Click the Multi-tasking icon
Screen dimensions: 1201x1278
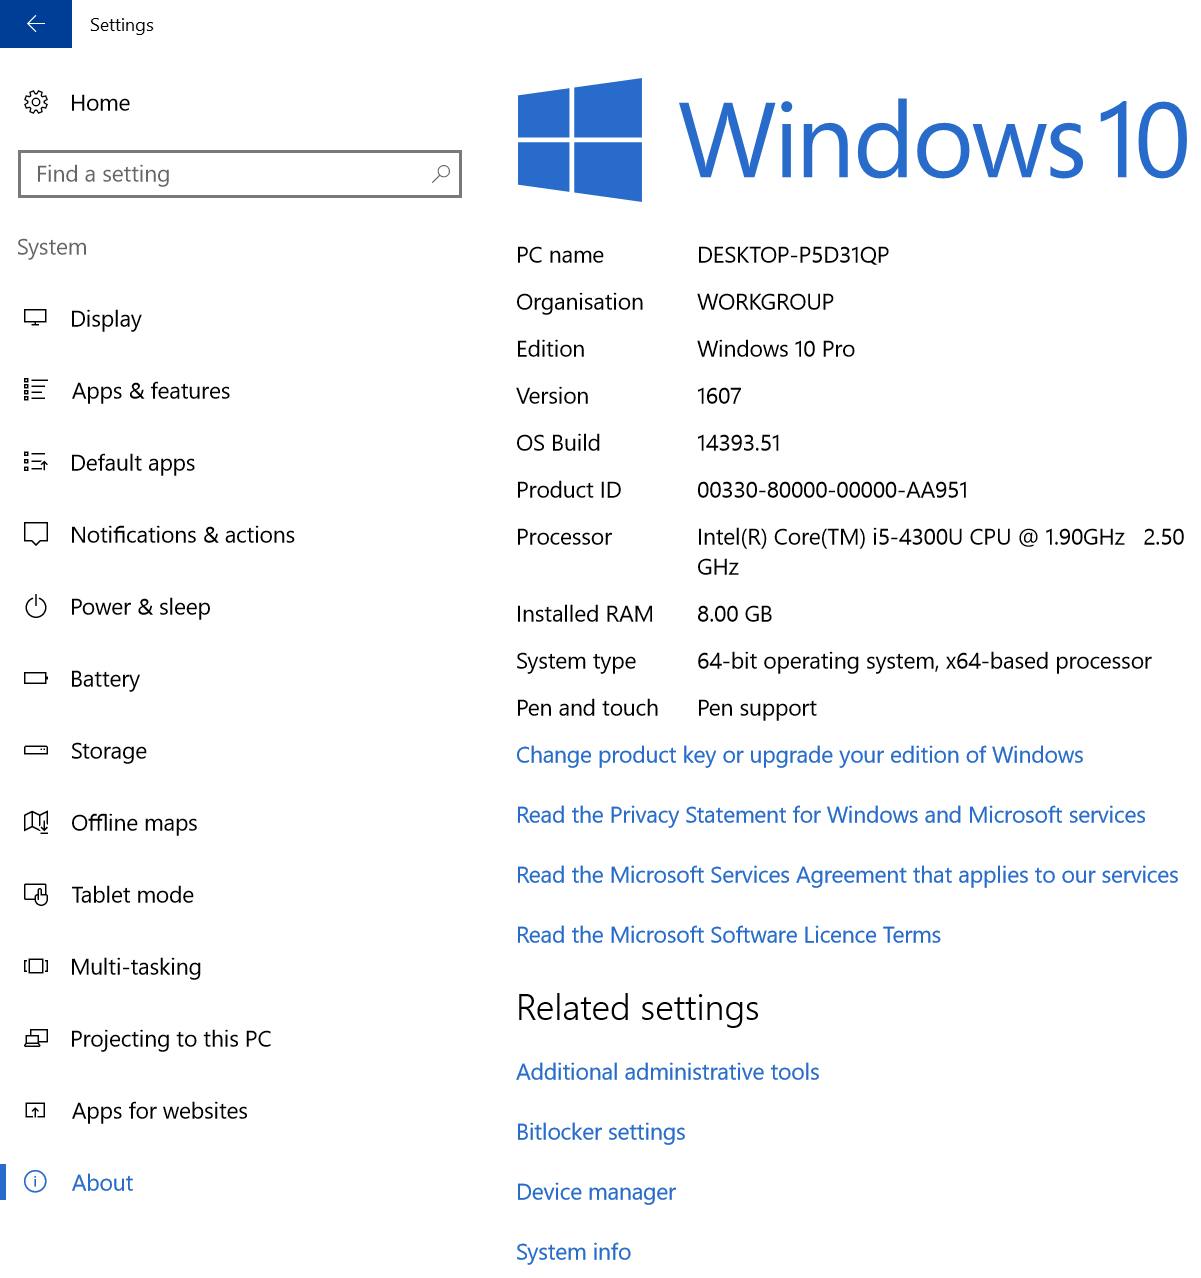(36, 966)
